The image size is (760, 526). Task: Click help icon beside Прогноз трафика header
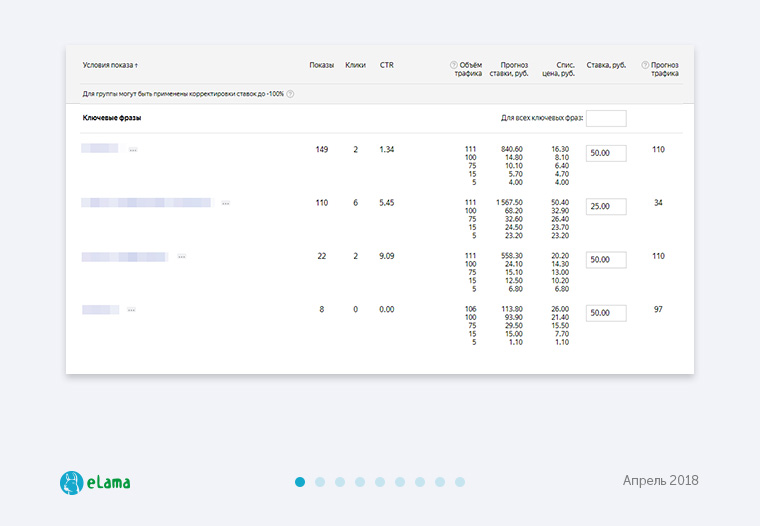(645, 65)
